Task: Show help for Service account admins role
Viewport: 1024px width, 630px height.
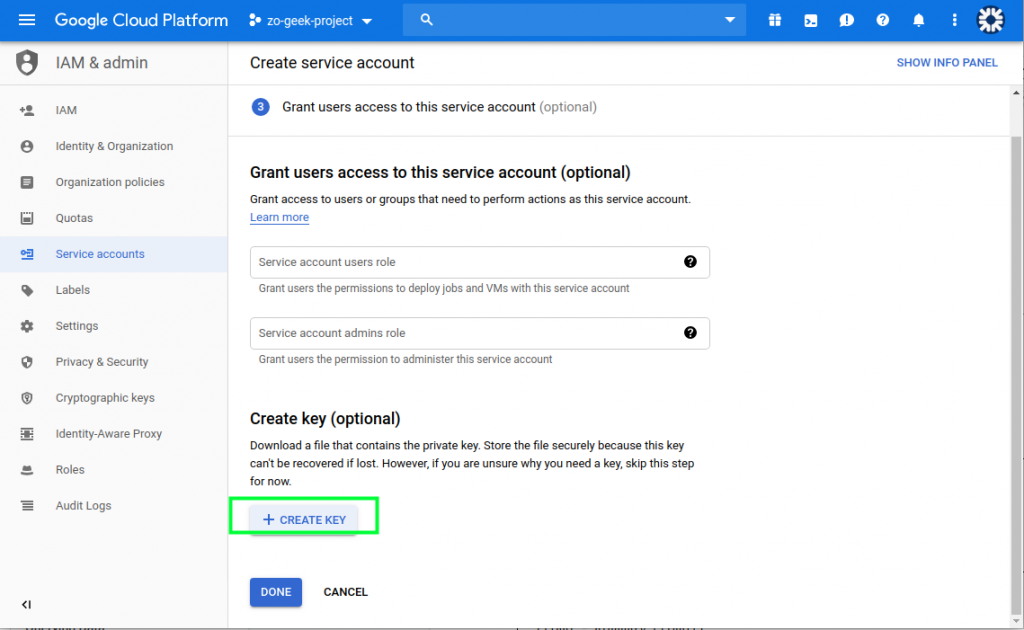Action: pyautogui.click(x=690, y=333)
